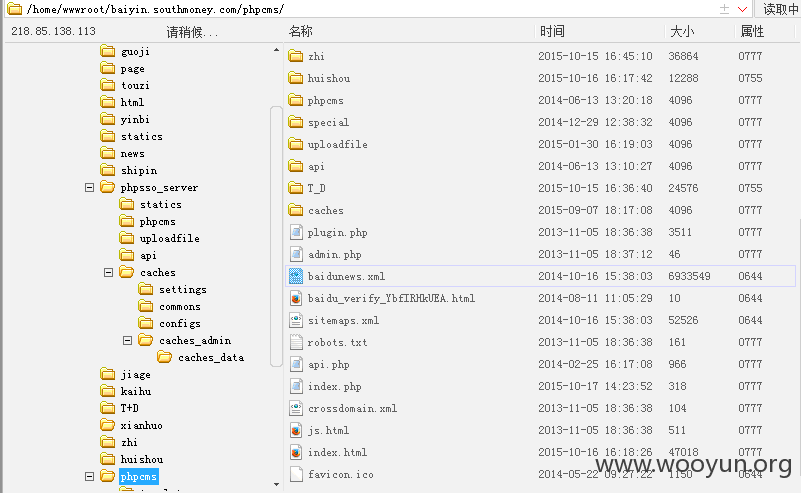Select zhi folder icon in file list

(x=295, y=56)
